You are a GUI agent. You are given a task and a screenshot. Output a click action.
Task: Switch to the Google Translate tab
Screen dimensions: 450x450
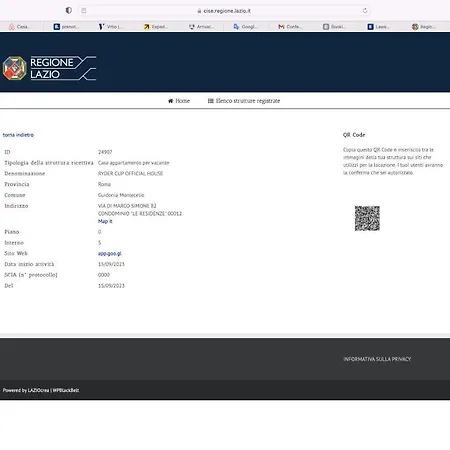pyautogui.click(x=246, y=27)
